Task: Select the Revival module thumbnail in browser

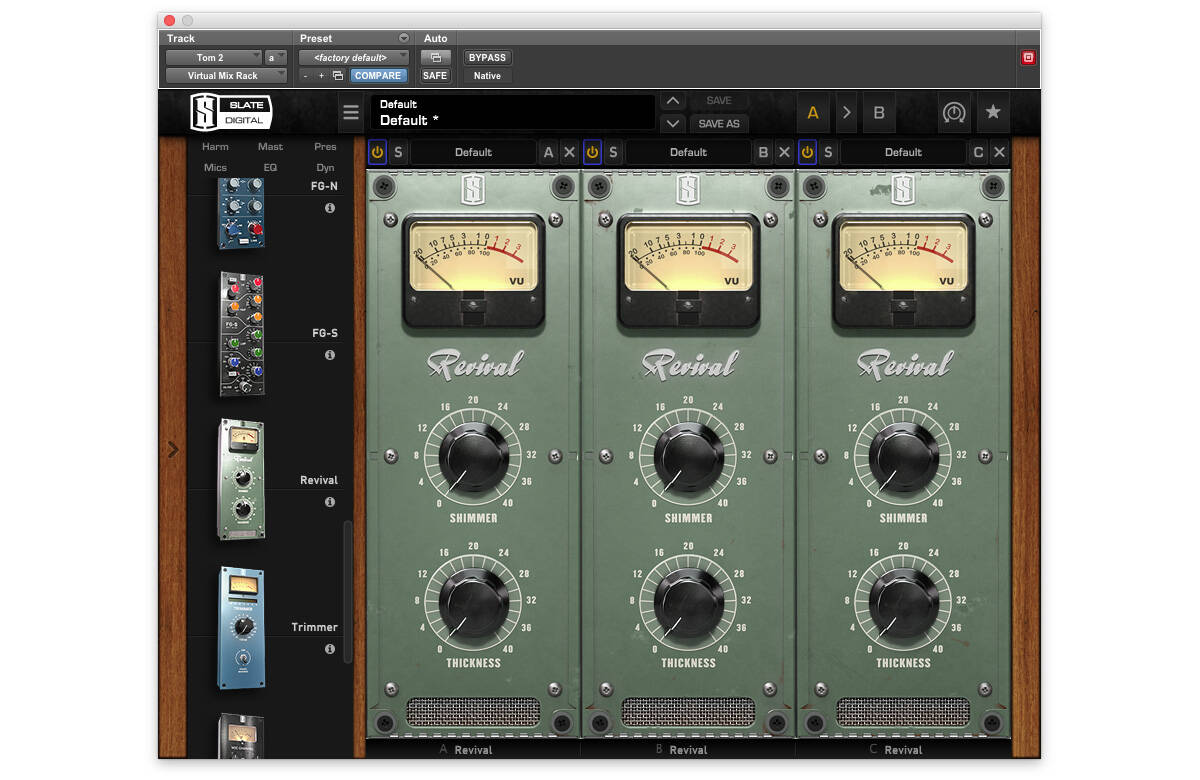Action: (241, 482)
